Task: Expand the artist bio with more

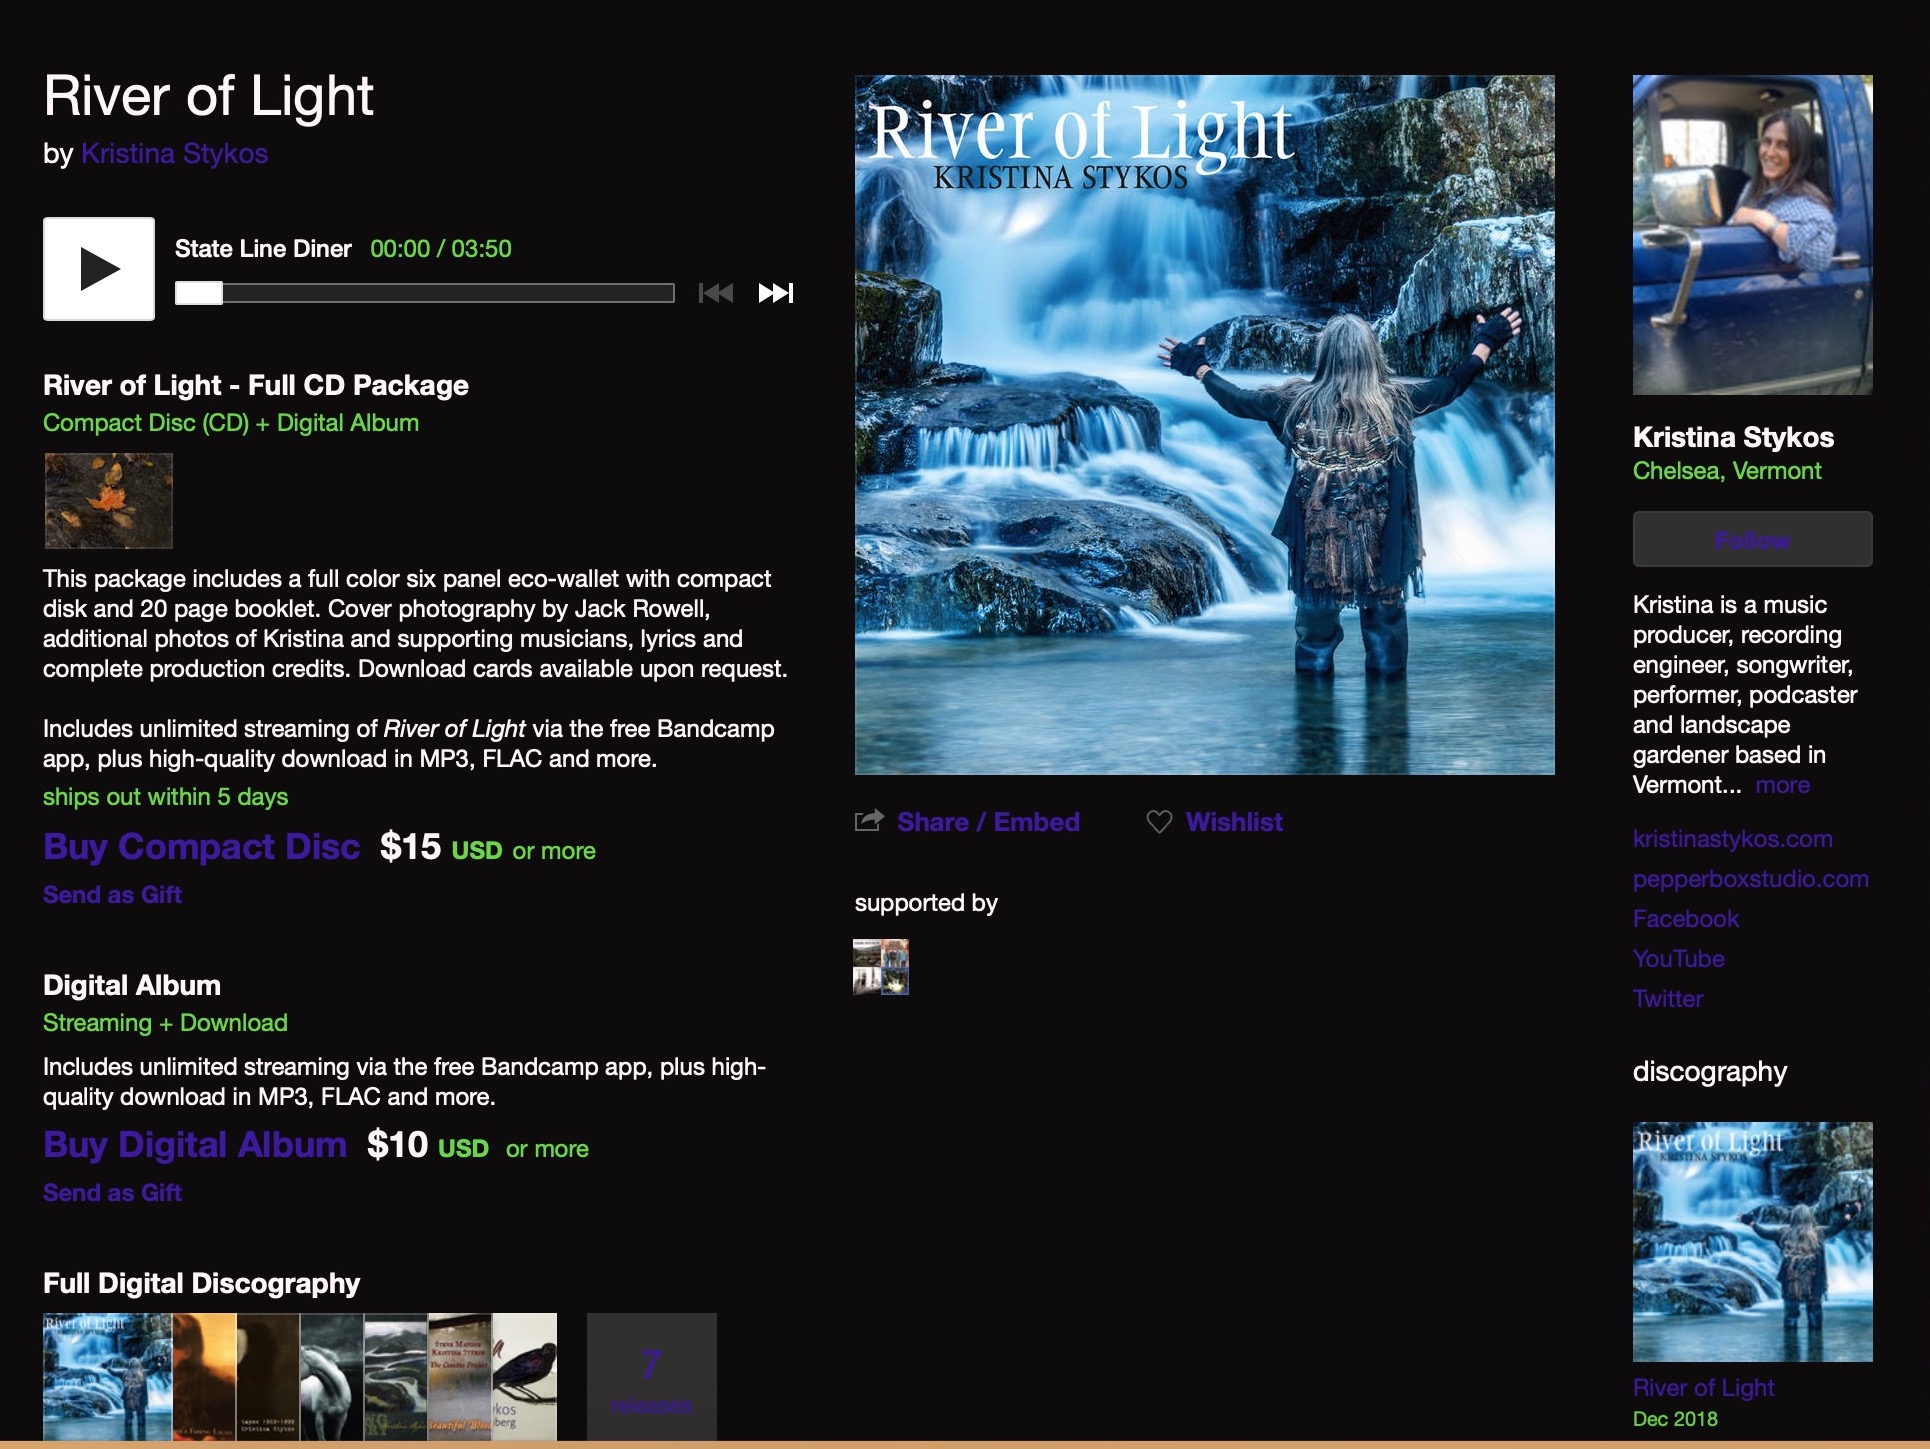Action: click(1782, 785)
